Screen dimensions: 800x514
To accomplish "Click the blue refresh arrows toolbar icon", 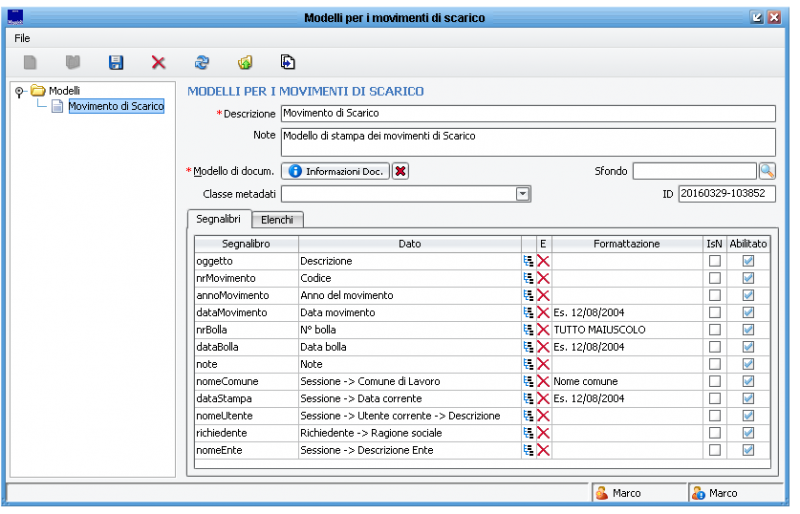I will 202,62.
